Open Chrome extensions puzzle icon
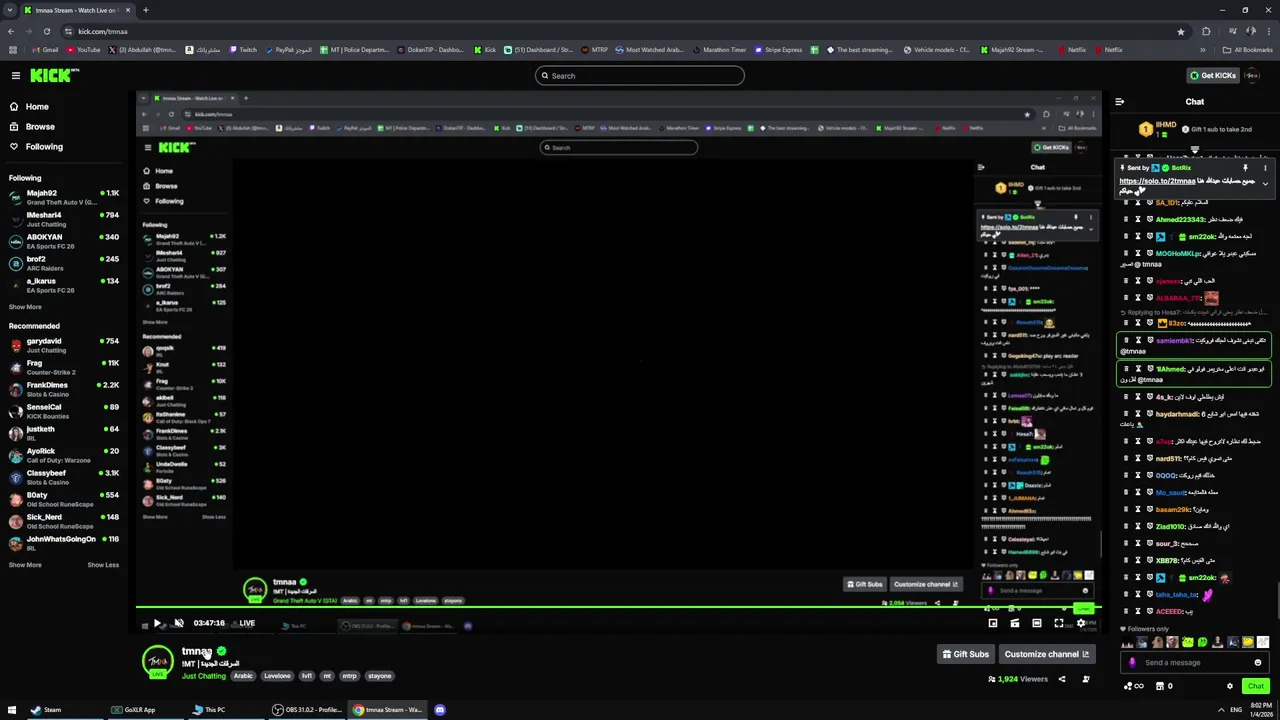Image resolution: width=1280 pixels, height=720 pixels. click(1206, 32)
